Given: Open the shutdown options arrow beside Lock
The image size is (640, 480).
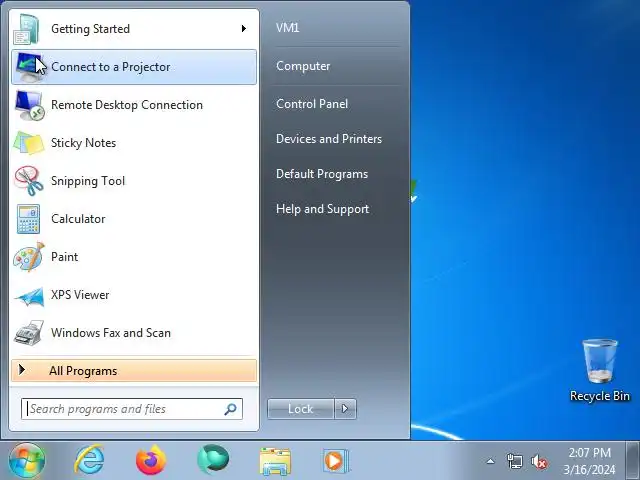Looking at the screenshot, I should point(345,409).
